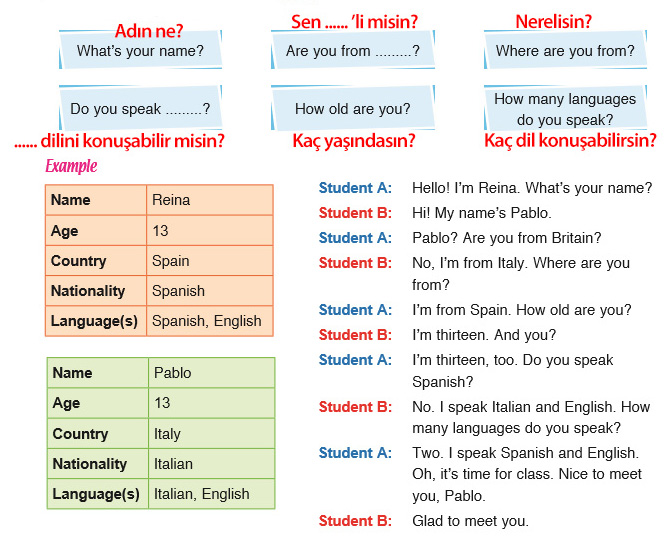
Task: Click the "How old are you?" card
Action: tap(353, 109)
